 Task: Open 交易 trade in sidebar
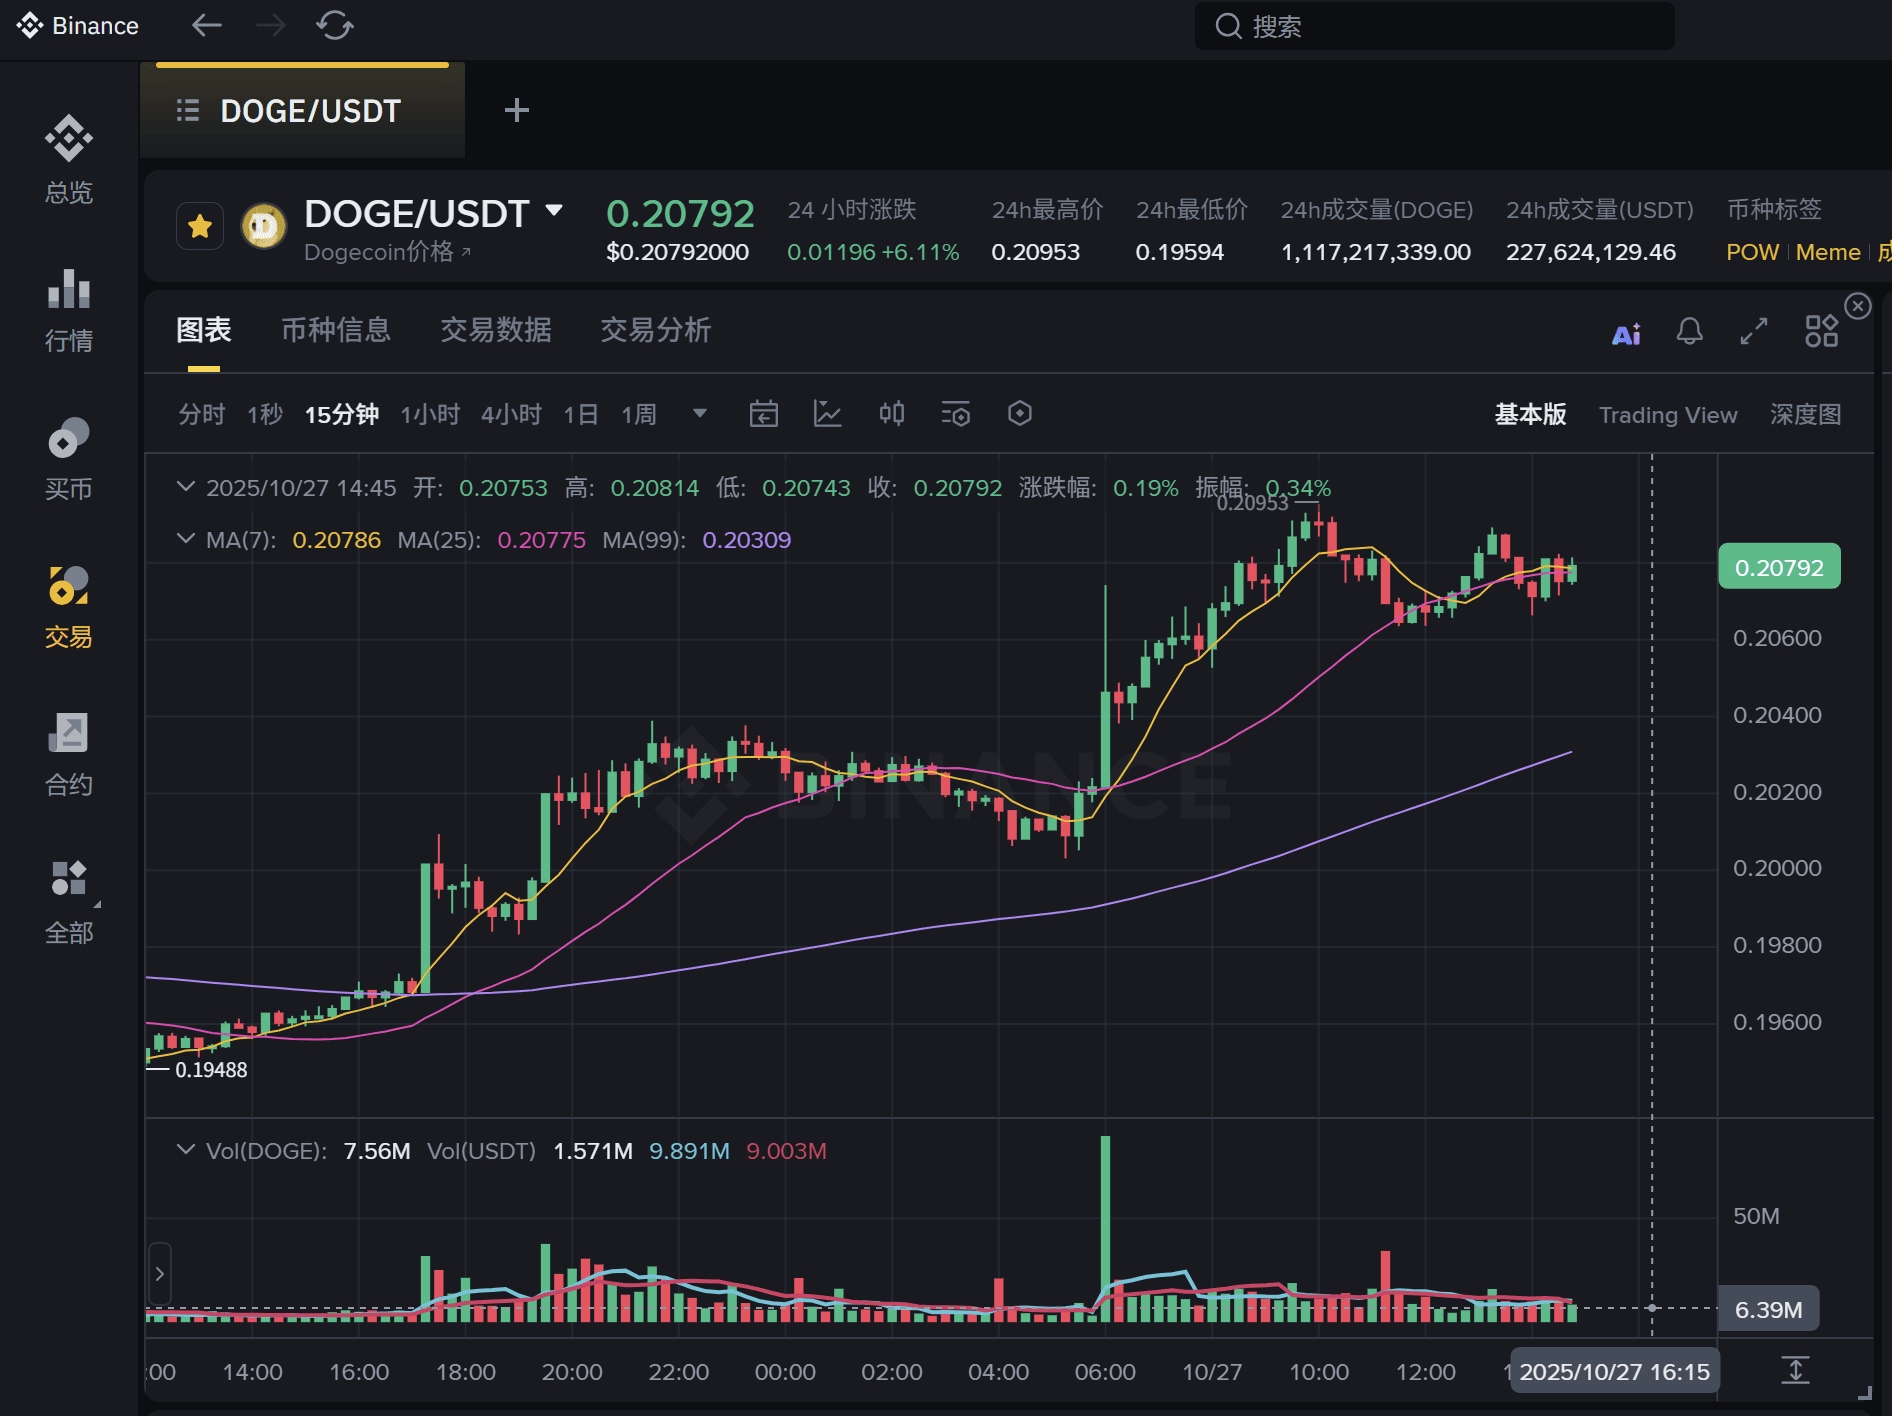click(x=69, y=606)
